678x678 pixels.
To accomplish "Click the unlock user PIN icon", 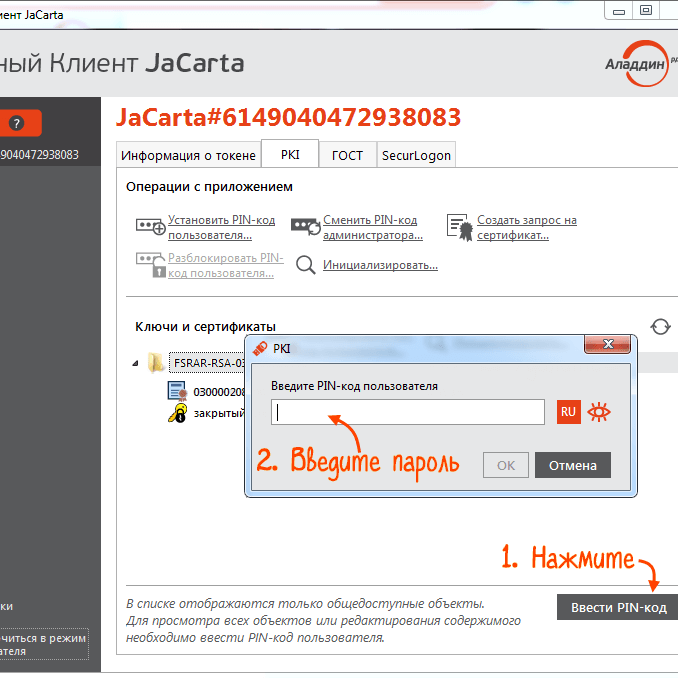I will point(151,265).
